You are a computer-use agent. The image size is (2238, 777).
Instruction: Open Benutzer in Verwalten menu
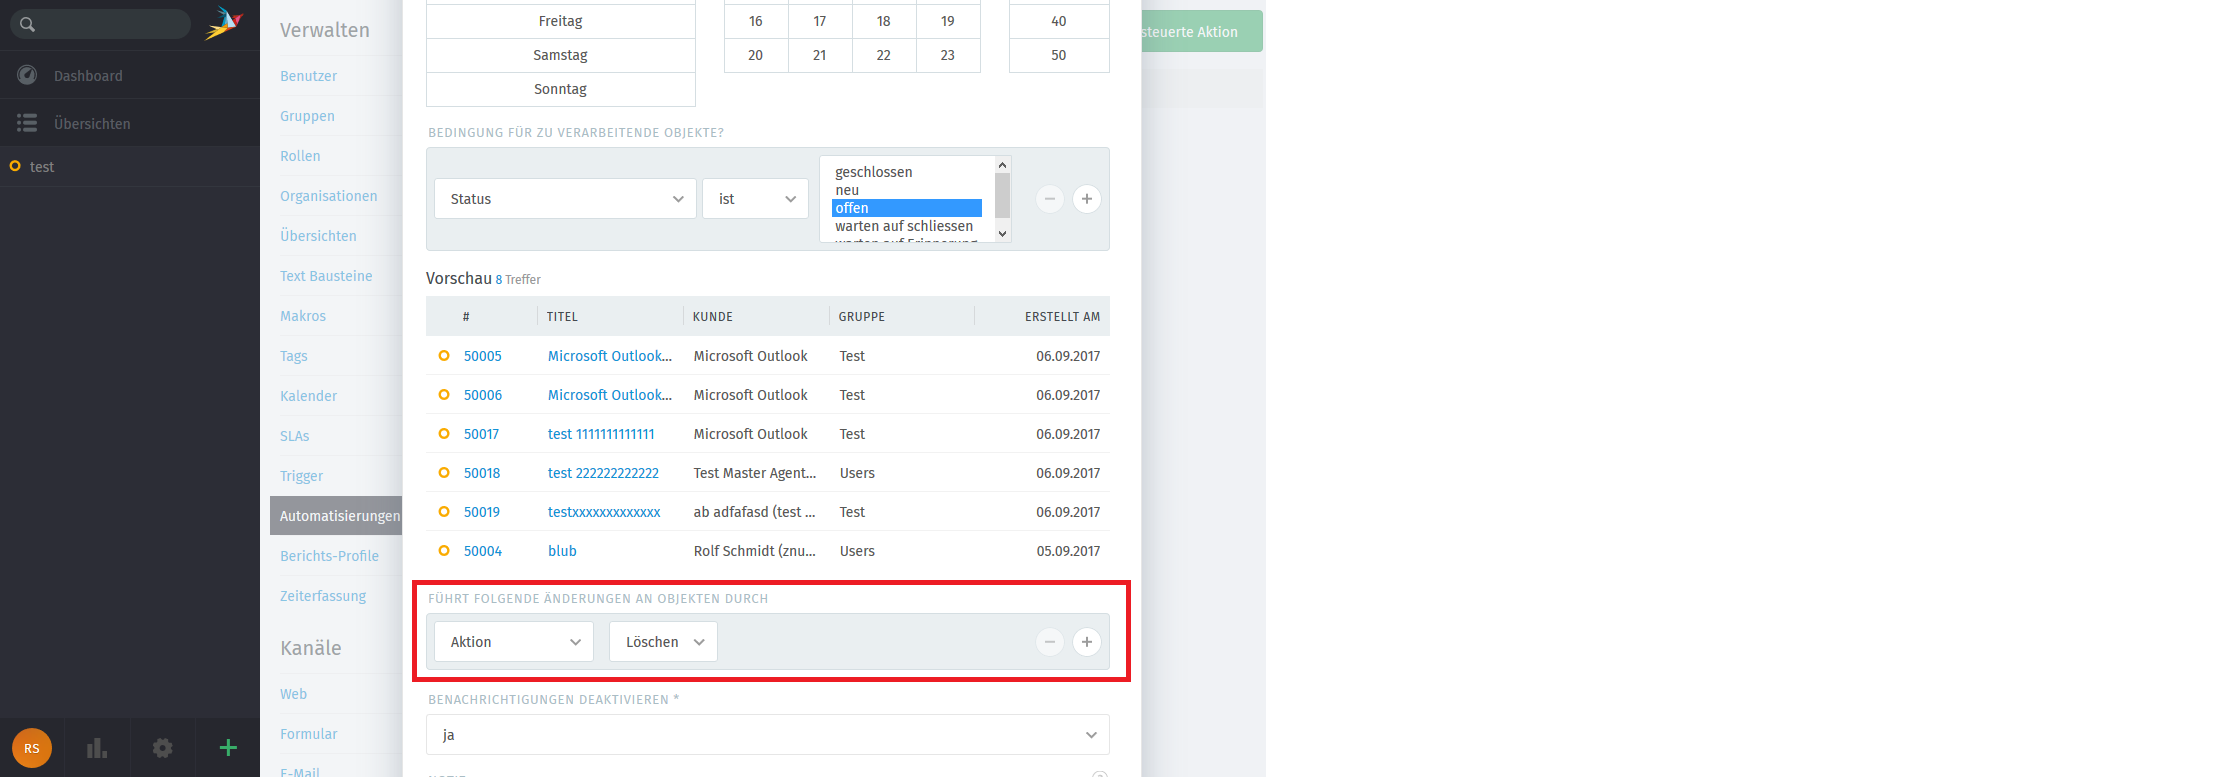pyautogui.click(x=308, y=76)
